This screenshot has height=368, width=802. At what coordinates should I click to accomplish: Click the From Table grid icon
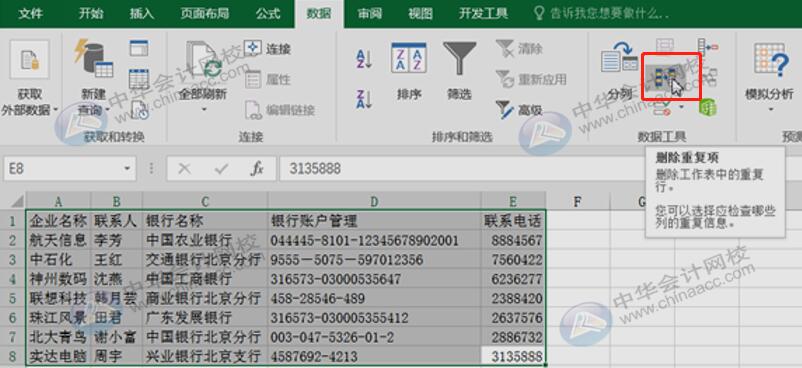pyautogui.click(x=139, y=79)
